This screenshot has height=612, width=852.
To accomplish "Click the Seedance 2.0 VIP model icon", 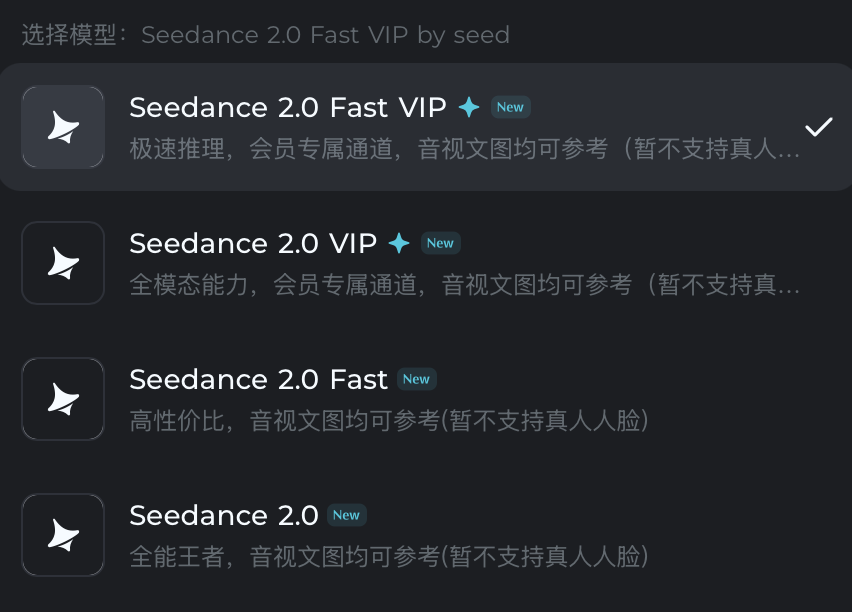I will point(63,263).
